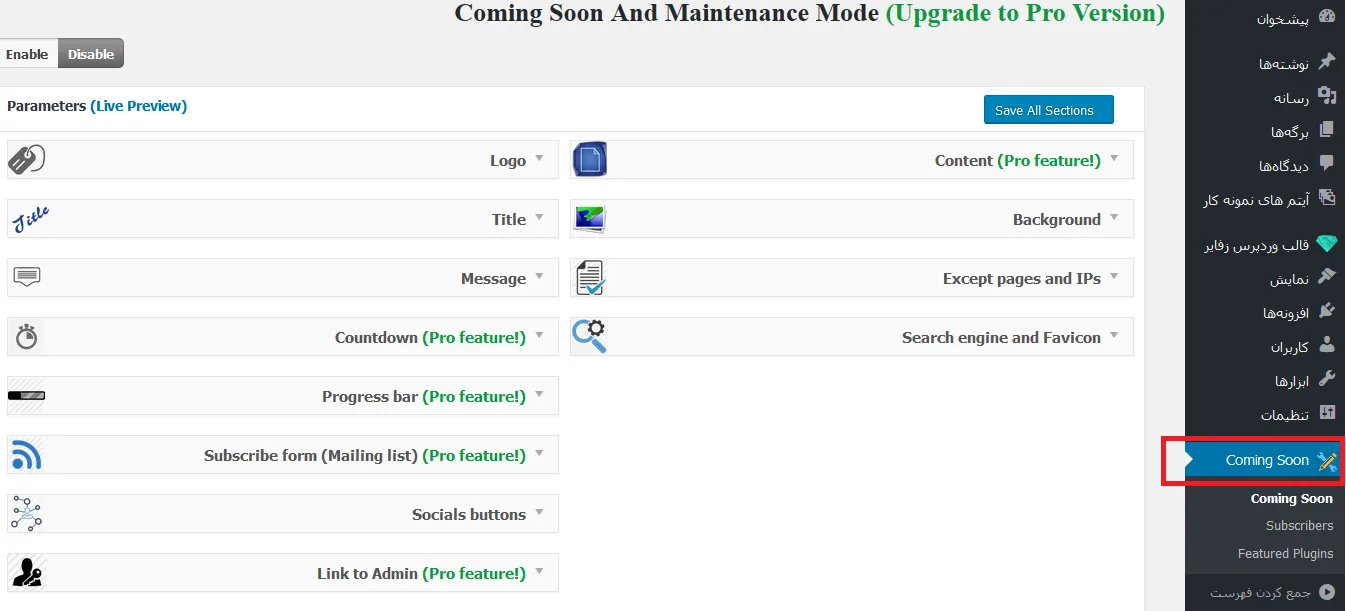1346x611 pixels.
Task: Click the Save All Sections button
Action: [1048, 110]
